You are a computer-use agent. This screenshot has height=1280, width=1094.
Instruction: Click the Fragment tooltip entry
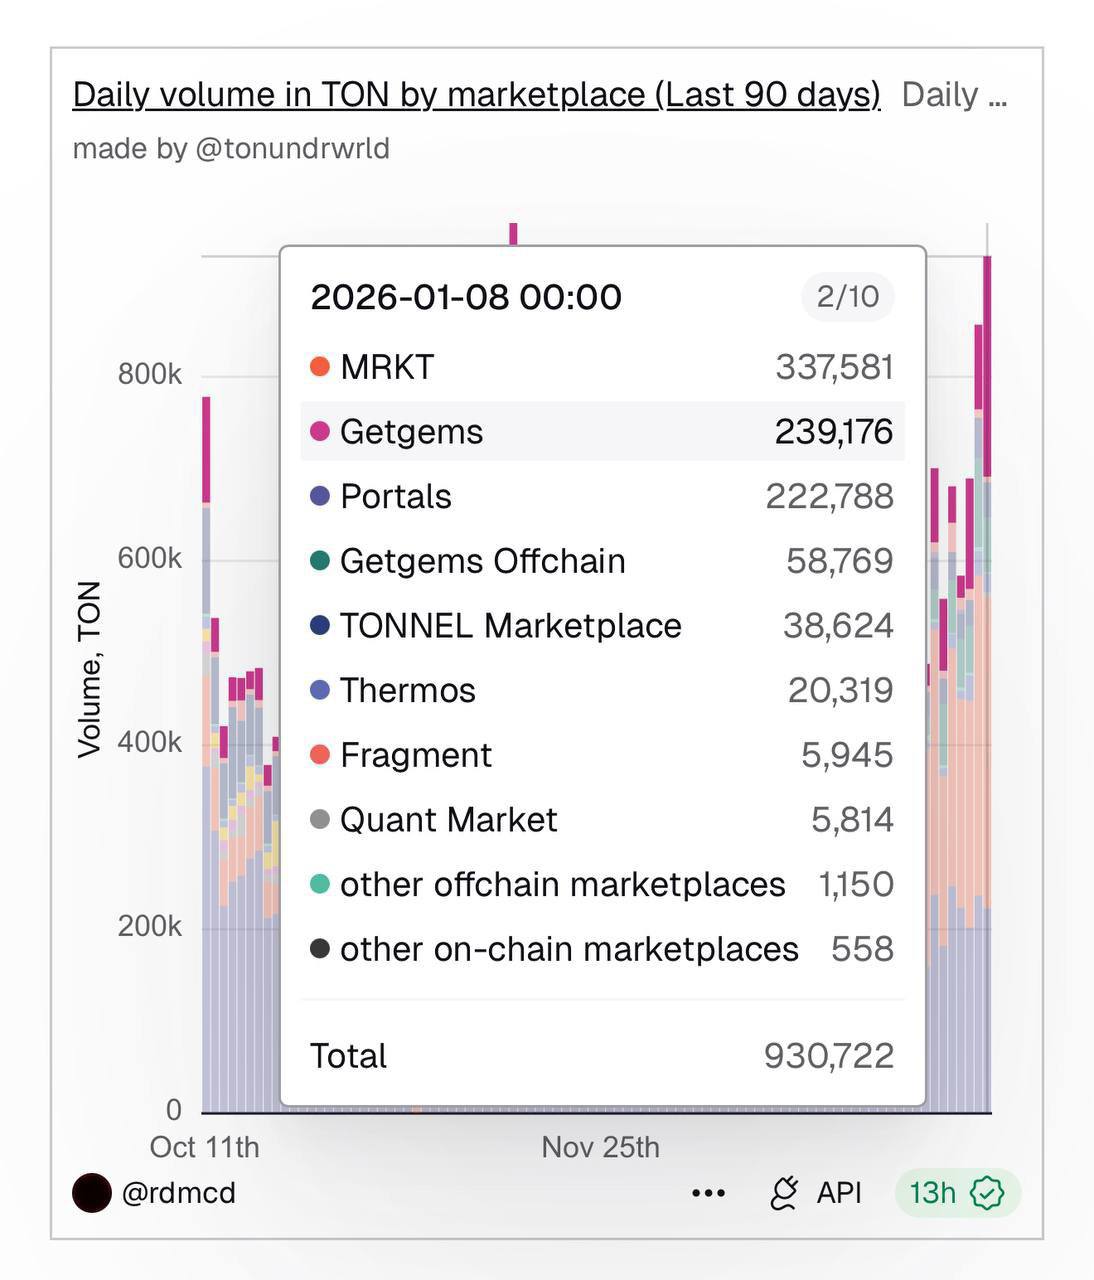click(x=602, y=755)
